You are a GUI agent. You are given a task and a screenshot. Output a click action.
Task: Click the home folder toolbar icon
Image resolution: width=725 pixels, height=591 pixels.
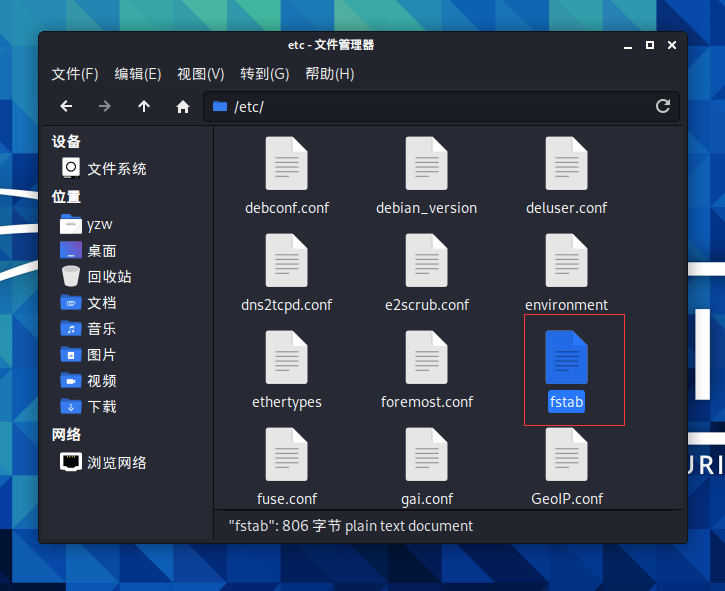coord(183,106)
